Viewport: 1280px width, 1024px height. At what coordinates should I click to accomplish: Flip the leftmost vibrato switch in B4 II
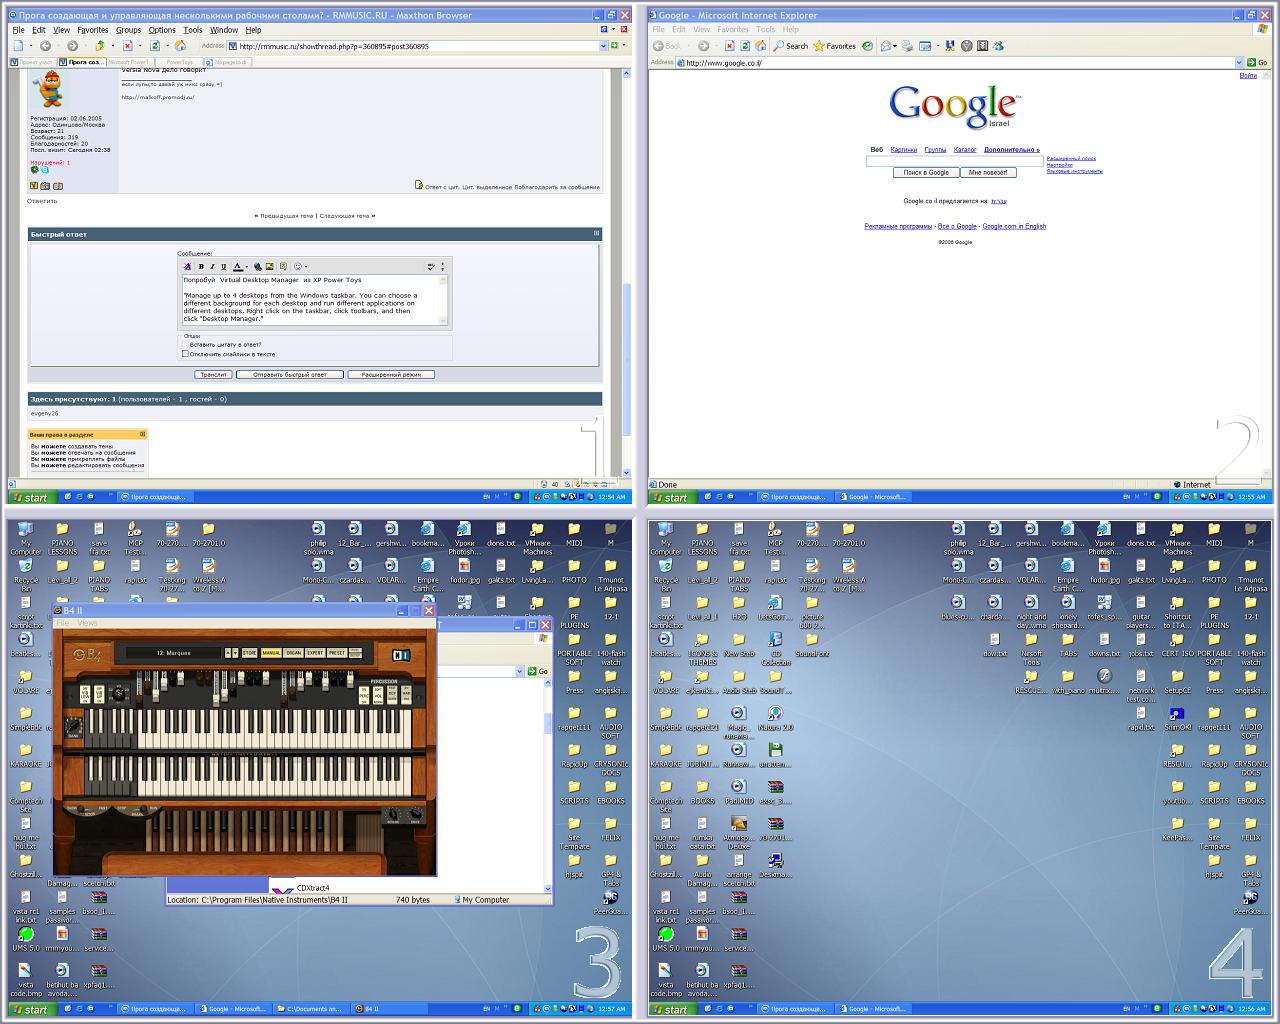(x=85, y=693)
